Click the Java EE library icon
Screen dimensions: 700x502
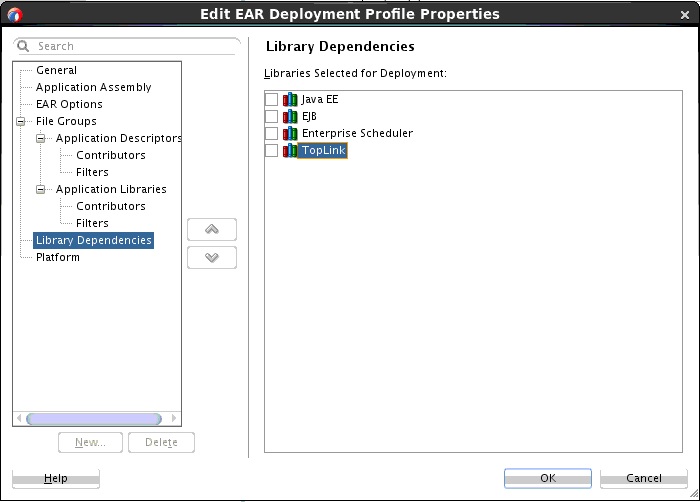(x=290, y=99)
